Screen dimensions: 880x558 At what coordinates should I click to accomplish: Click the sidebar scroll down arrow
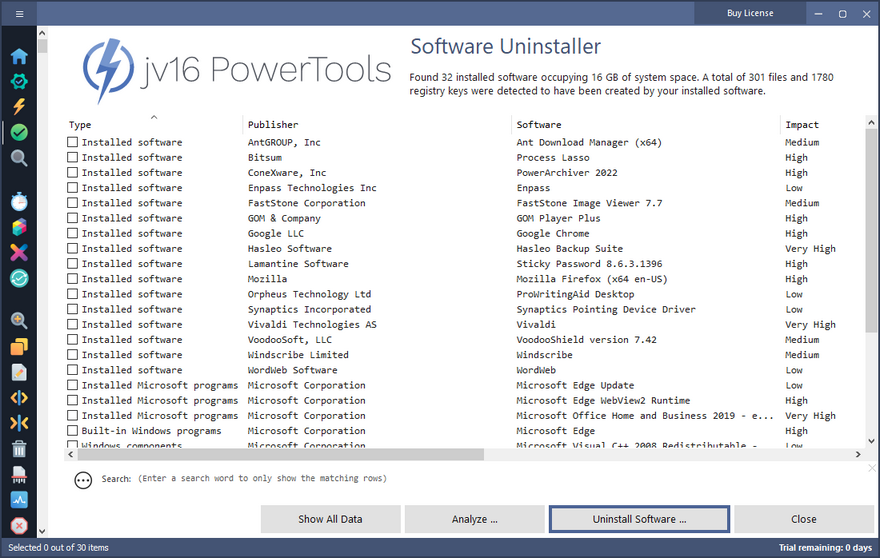click(42, 531)
